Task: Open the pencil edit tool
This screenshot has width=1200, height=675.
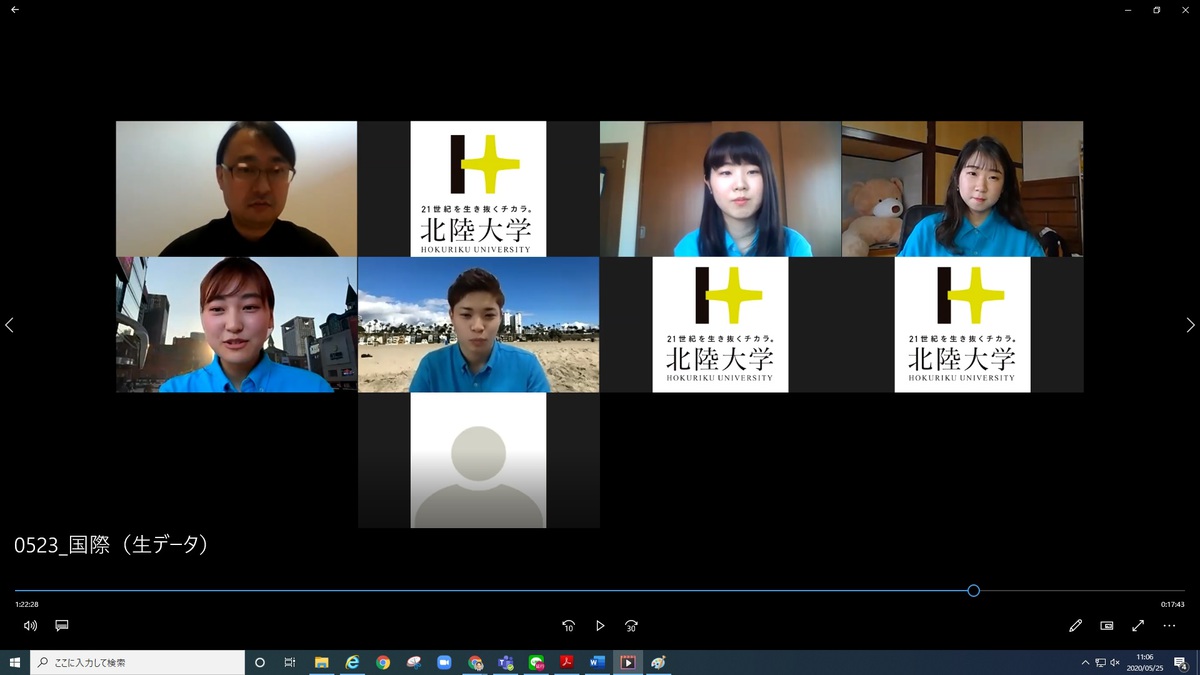Action: pyautogui.click(x=1075, y=626)
